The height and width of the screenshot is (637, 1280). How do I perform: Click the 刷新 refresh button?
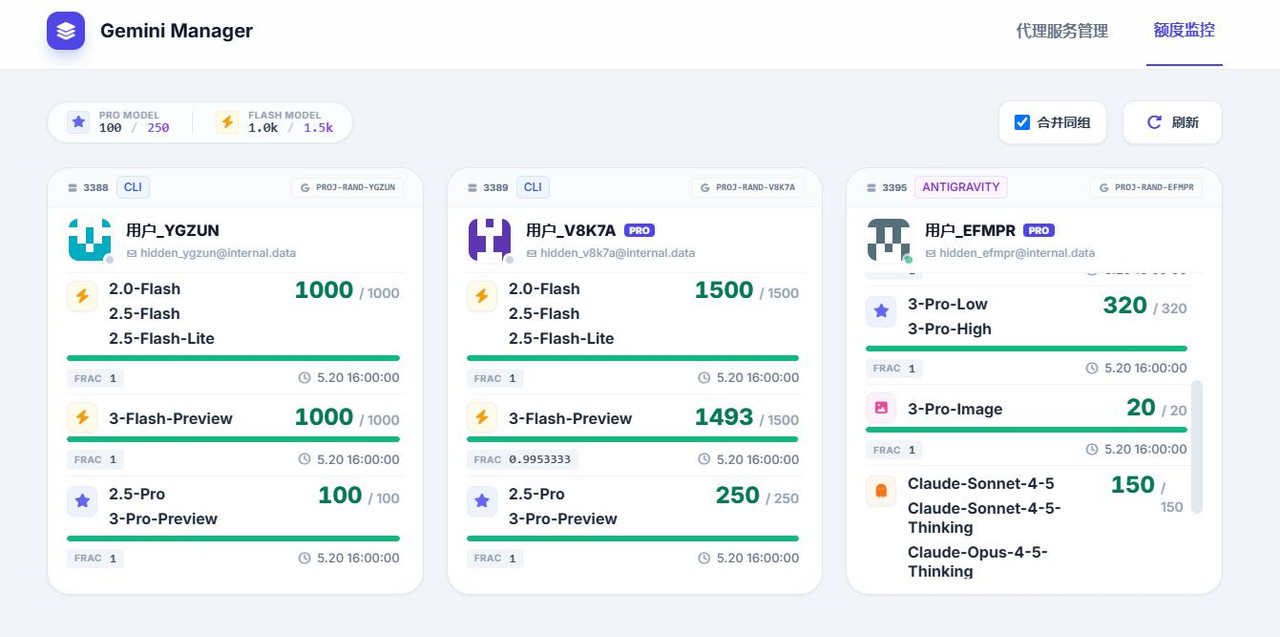pos(1172,122)
